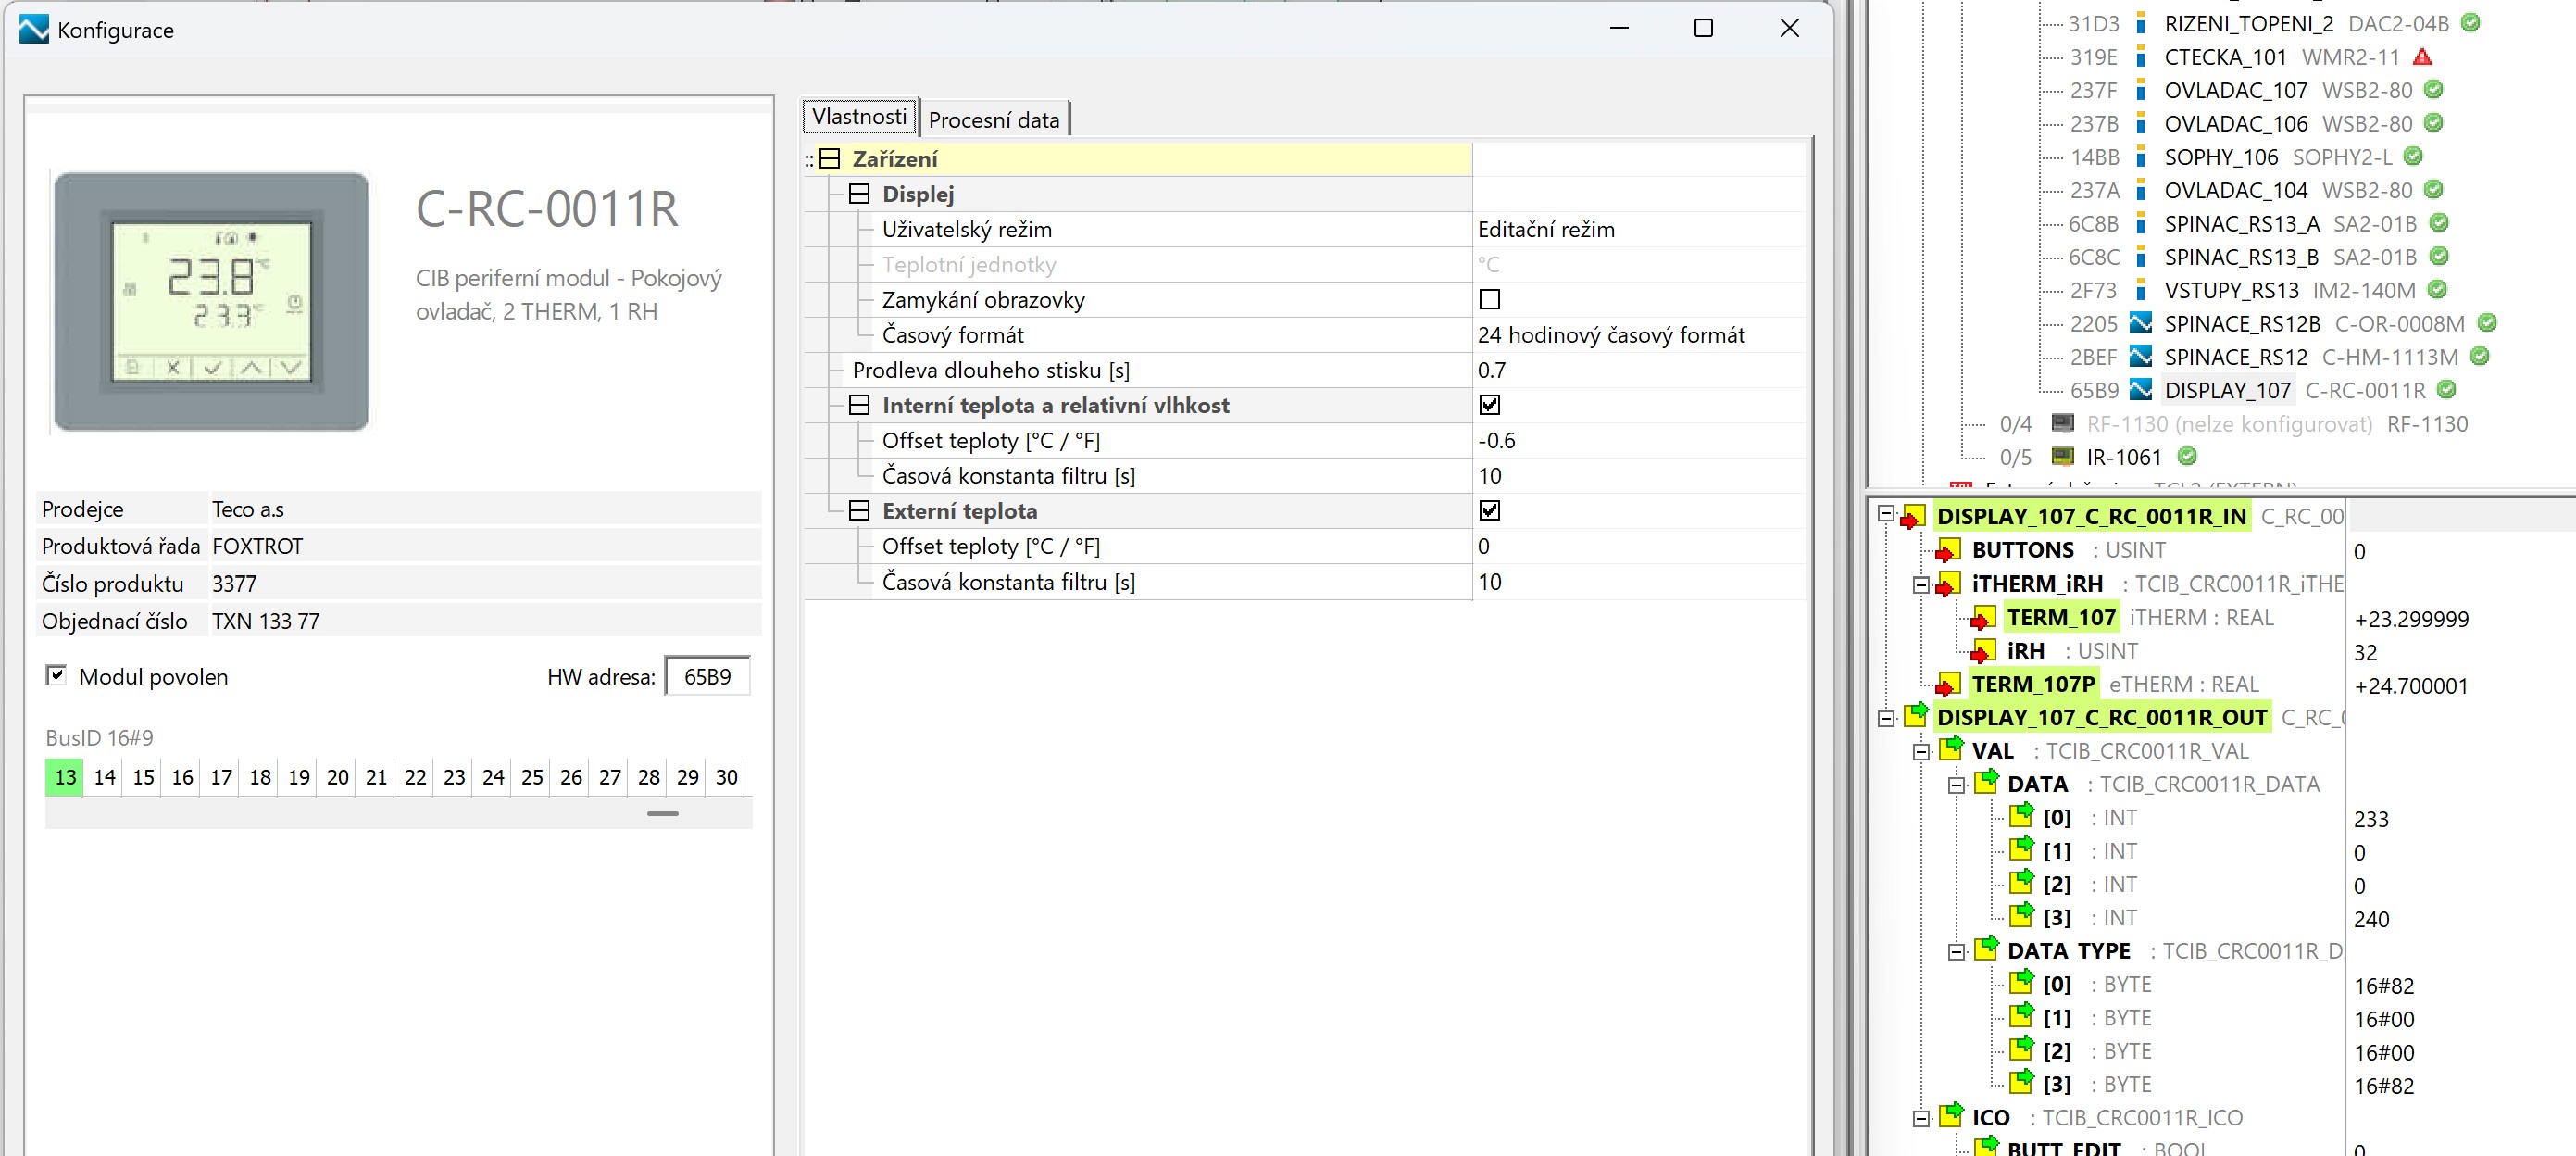Viewport: 2576px width, 1156px height.
Task: Switch to the Procesní data tab
Action: tap(993, 120)
